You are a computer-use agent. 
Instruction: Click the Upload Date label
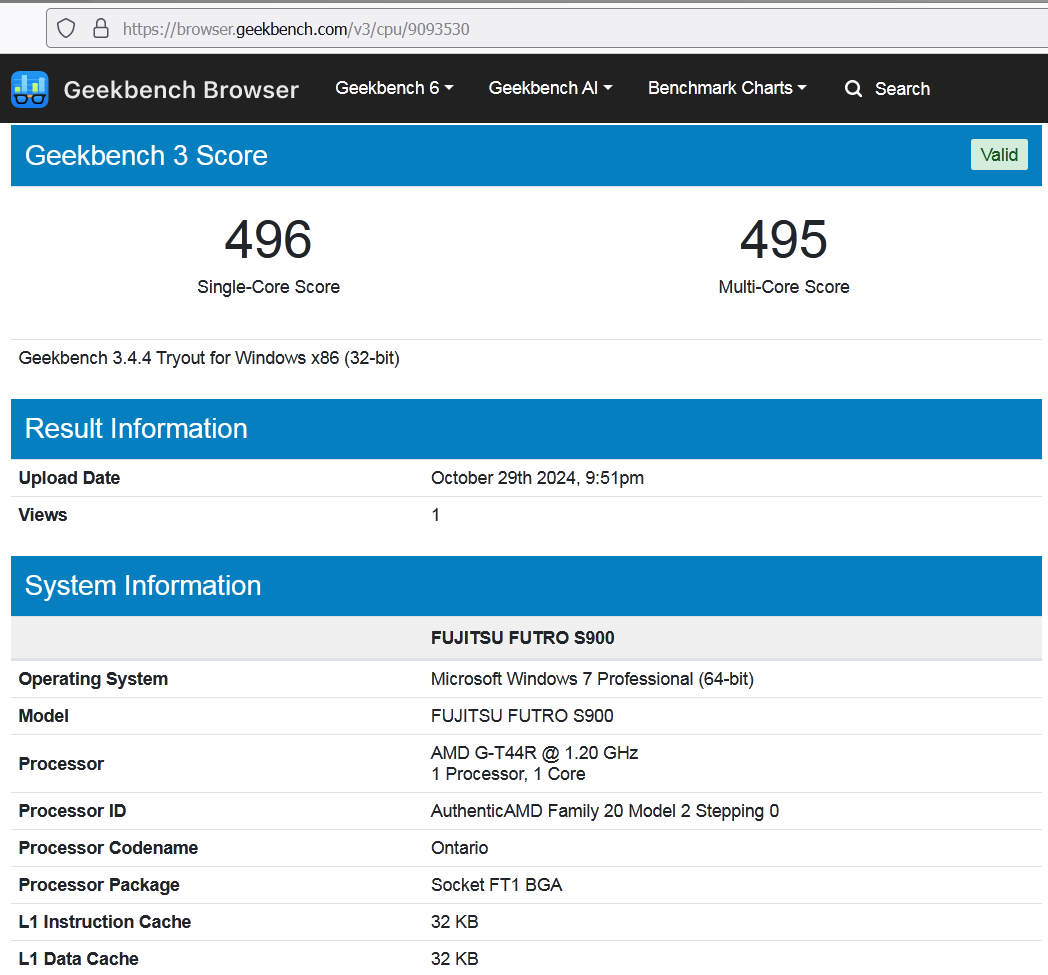[x=70, y=478]
